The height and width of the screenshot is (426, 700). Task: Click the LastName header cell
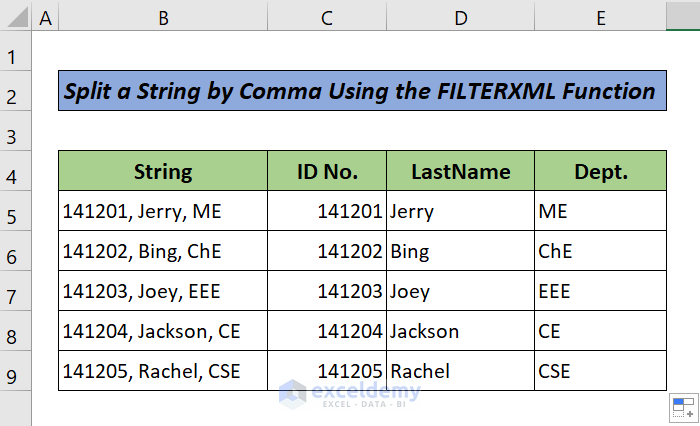[460, 171]
